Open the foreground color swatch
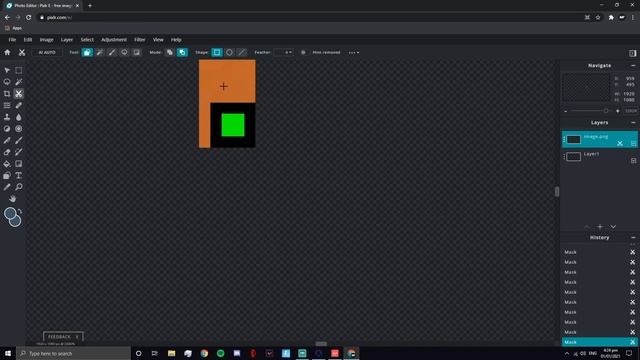Viewport: 640px width, 360px height. [10, 213]
